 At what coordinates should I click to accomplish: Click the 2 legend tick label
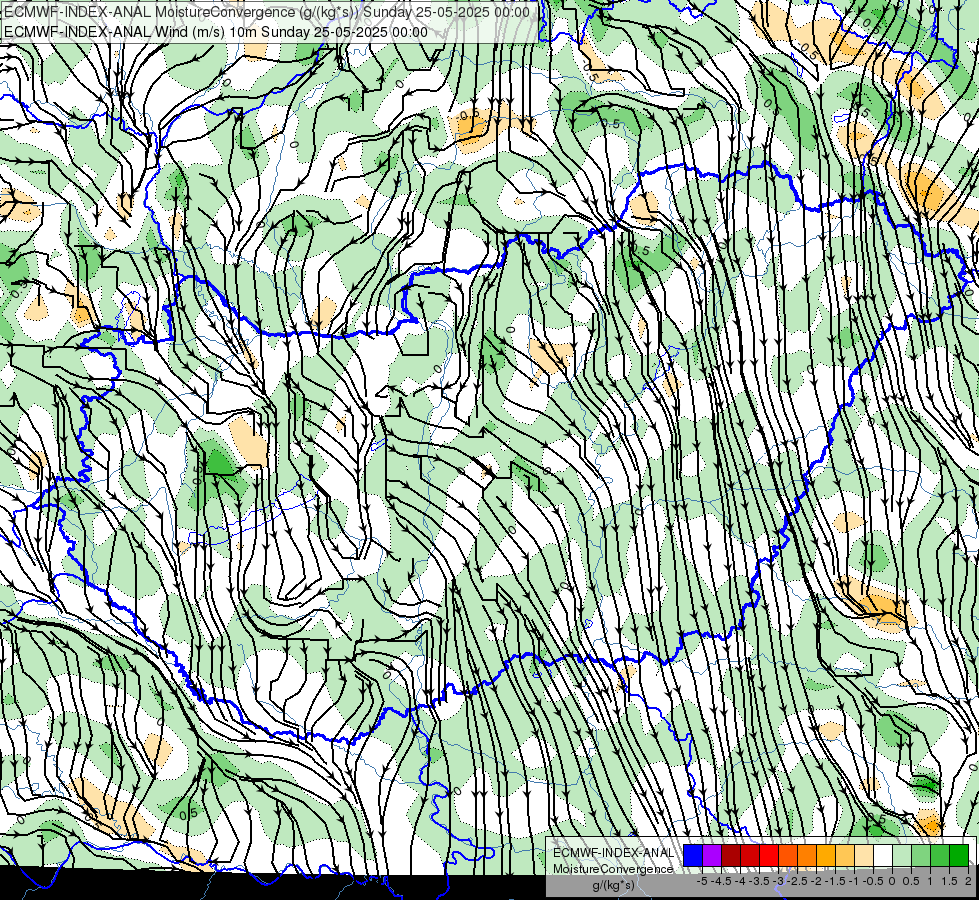coord(968,881)
